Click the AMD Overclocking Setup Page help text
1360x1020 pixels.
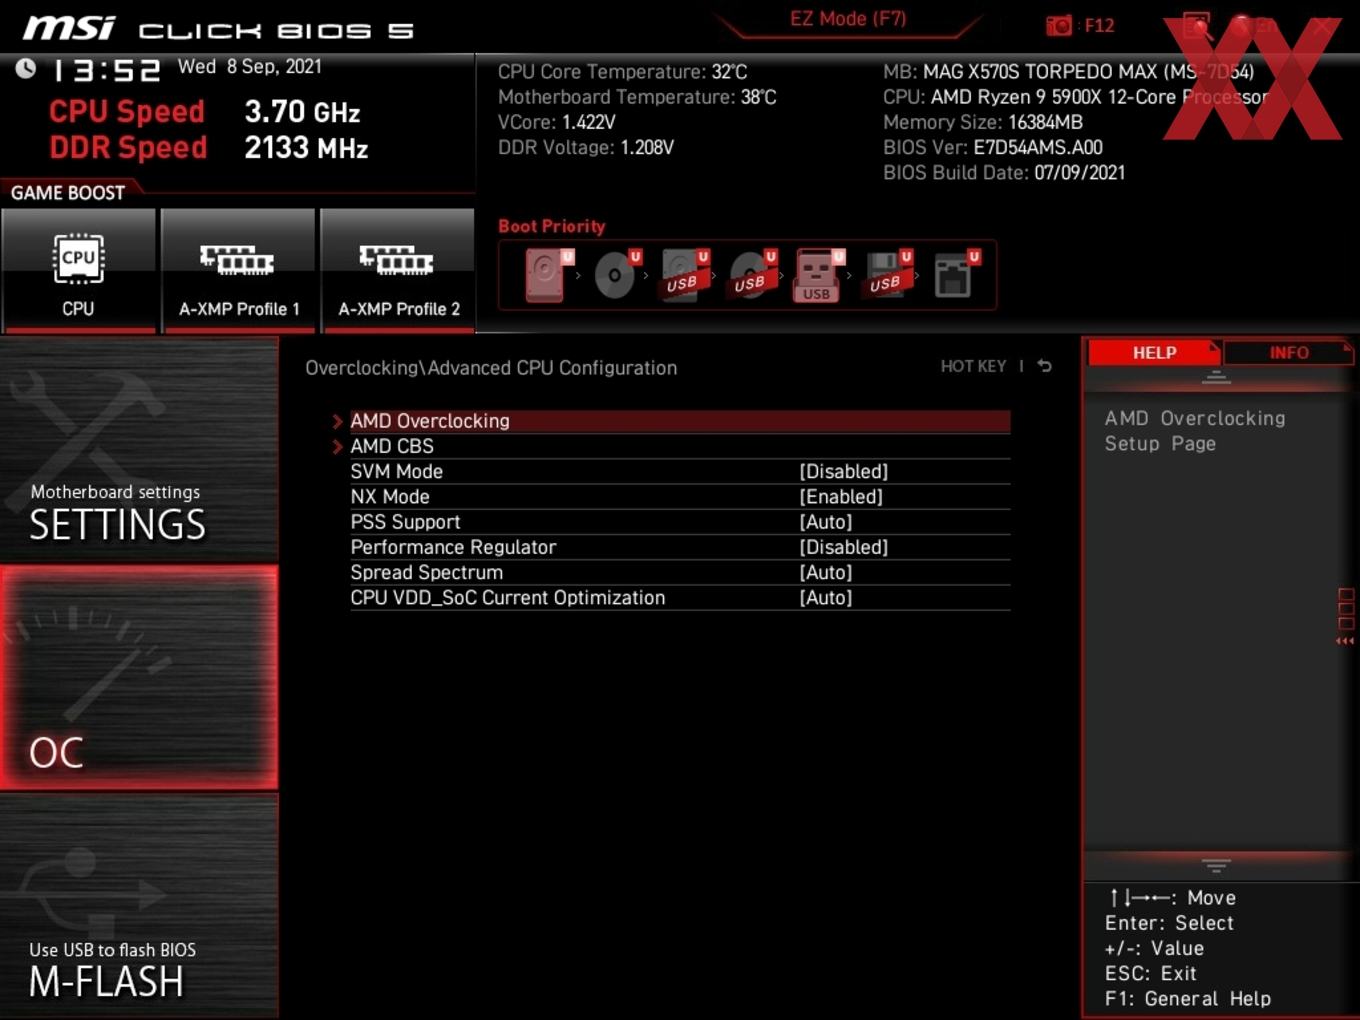coord(1195,431)
